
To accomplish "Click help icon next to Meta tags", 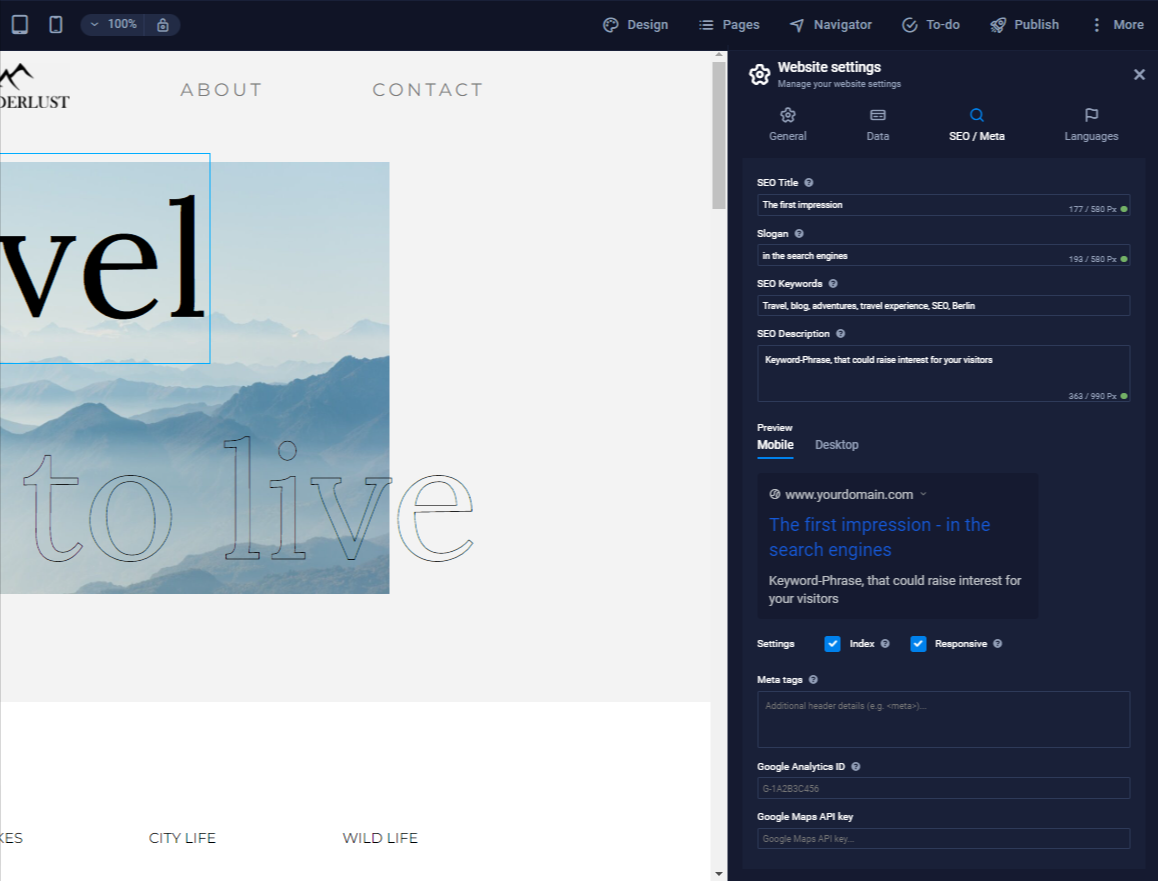I will pos(813,680).
